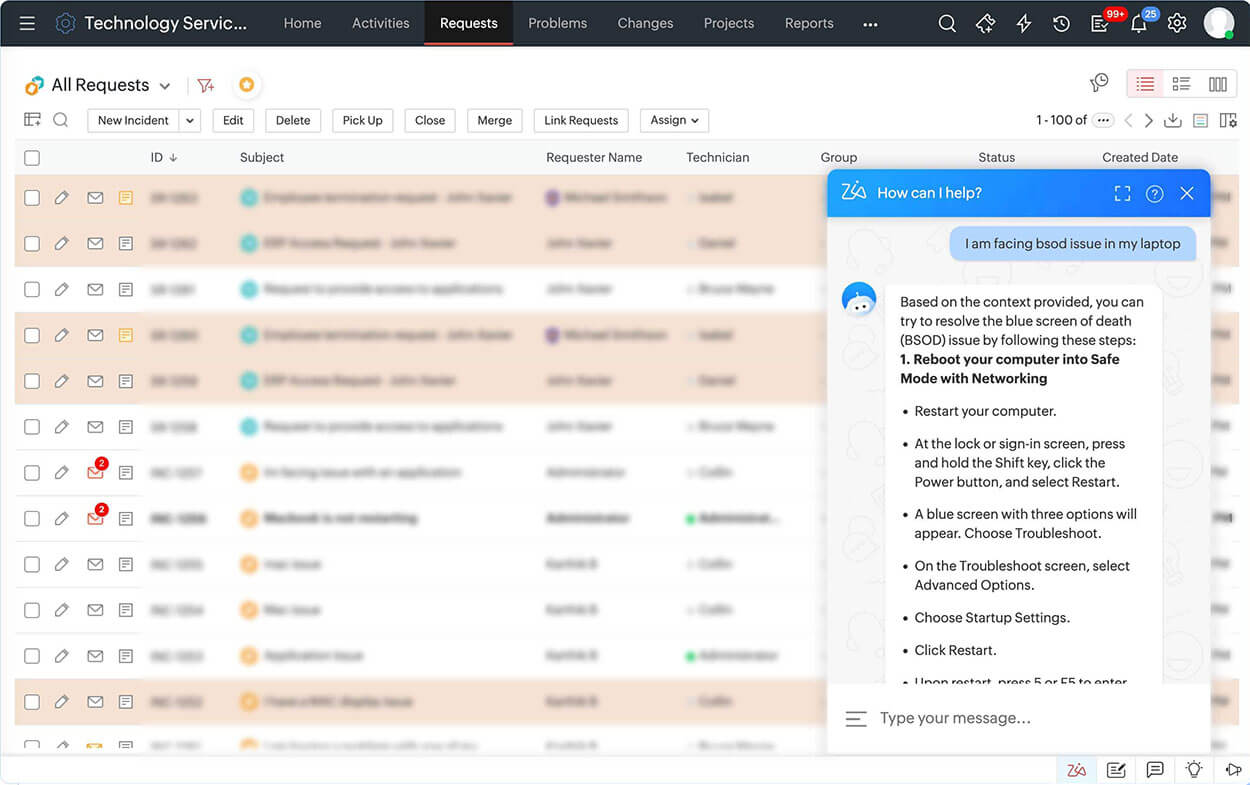This screenshot has height=785, width=1250.
Task: Open the quick actions lightning icon
Action: point(1023,23)
